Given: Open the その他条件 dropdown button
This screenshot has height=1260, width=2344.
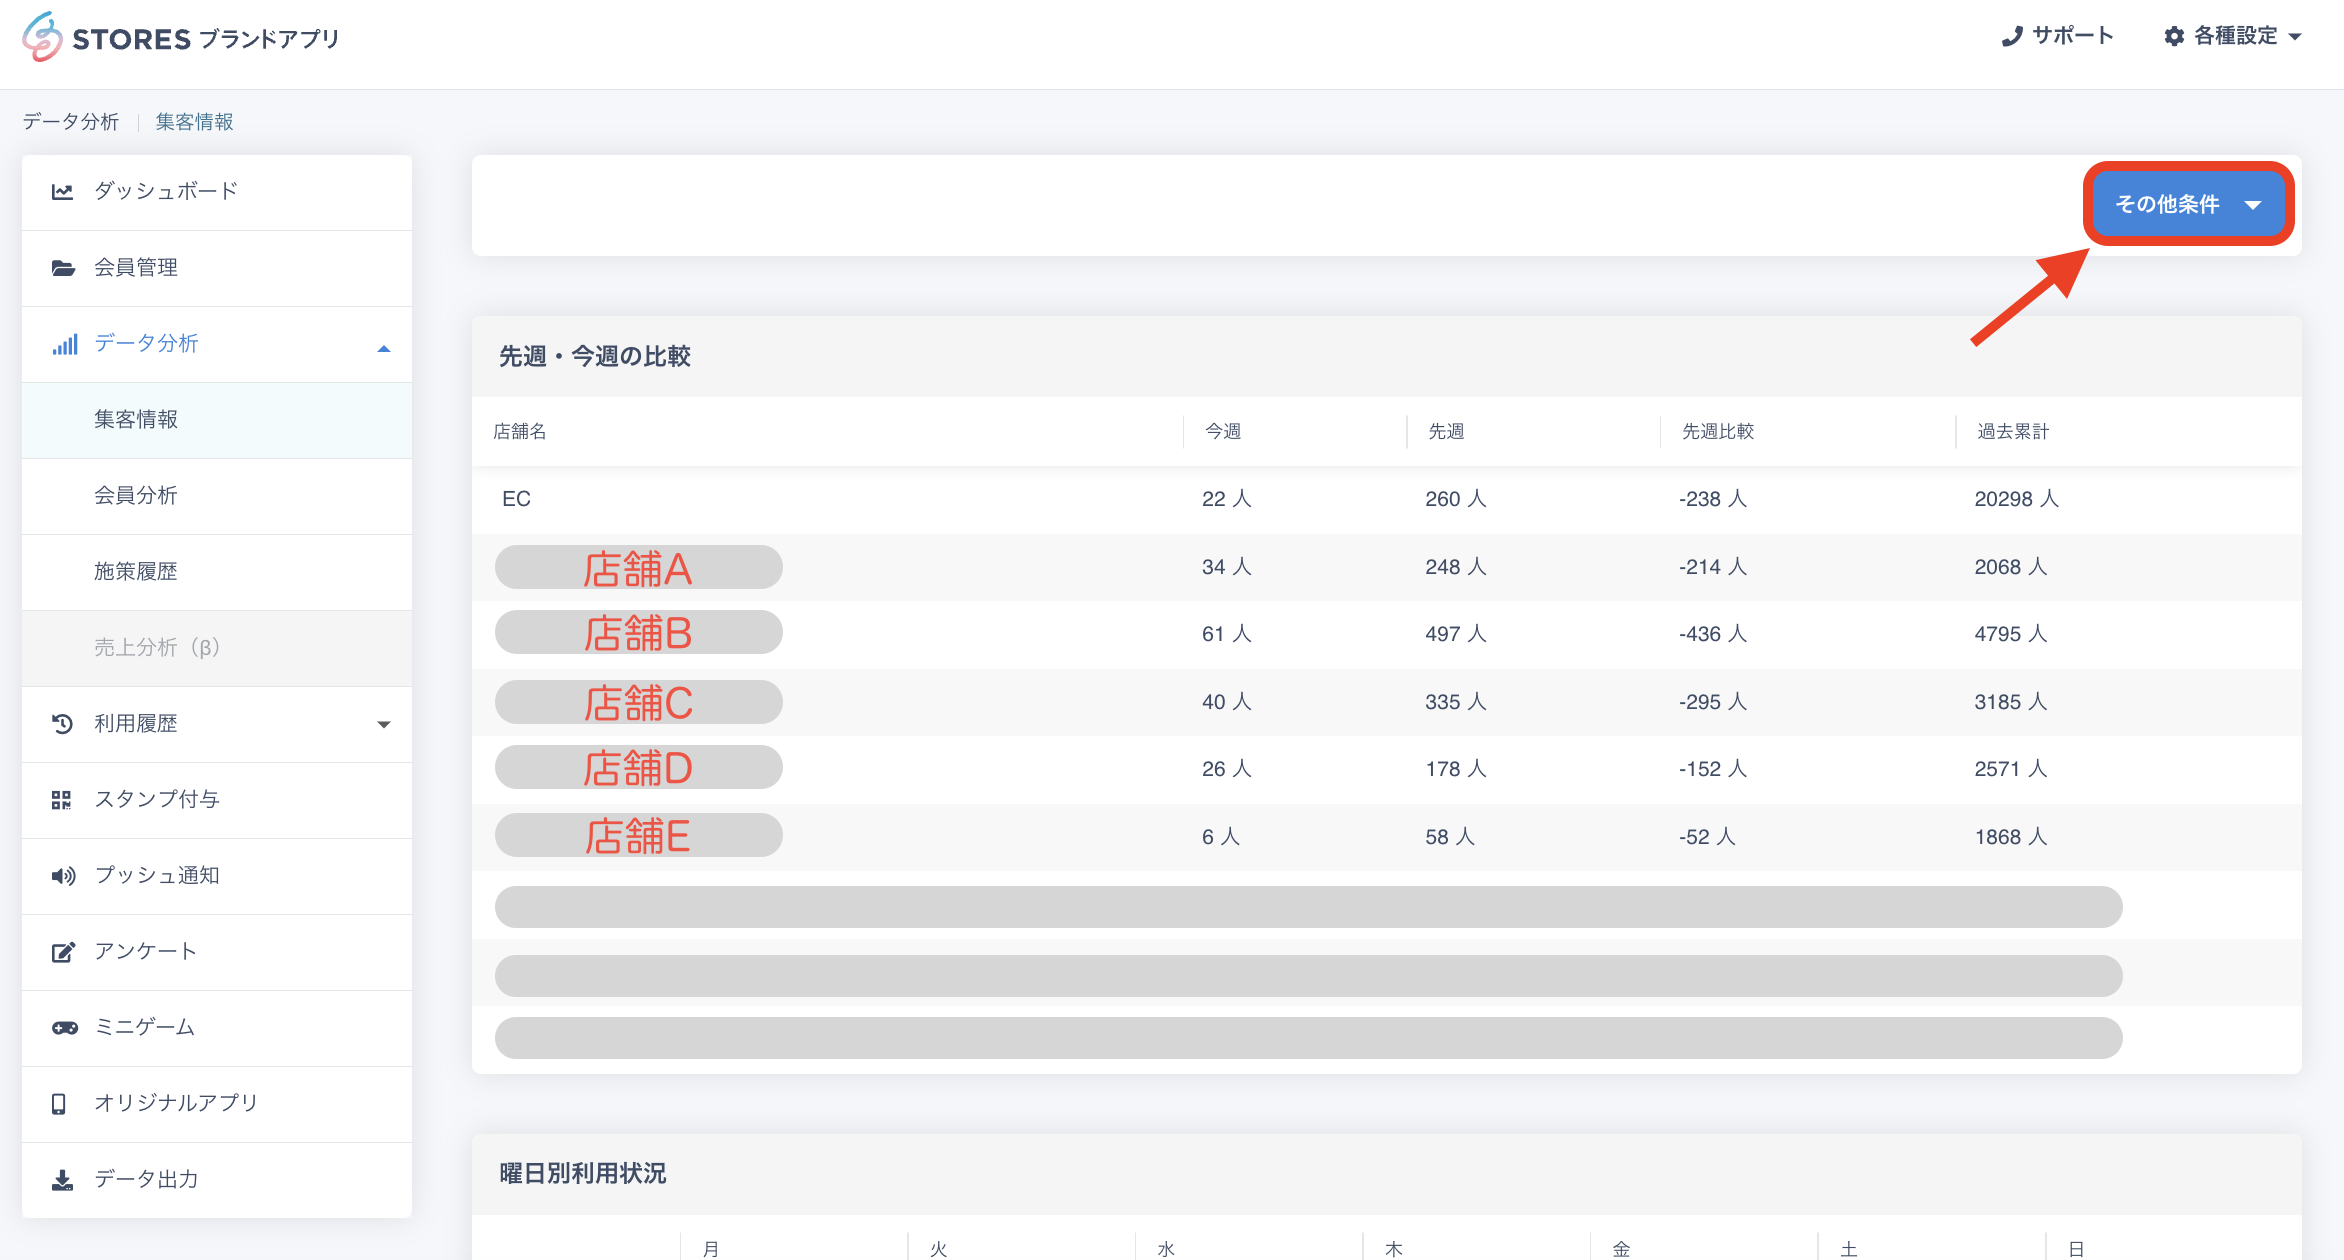Looking at the screenshot, I should click(2188, 204).
